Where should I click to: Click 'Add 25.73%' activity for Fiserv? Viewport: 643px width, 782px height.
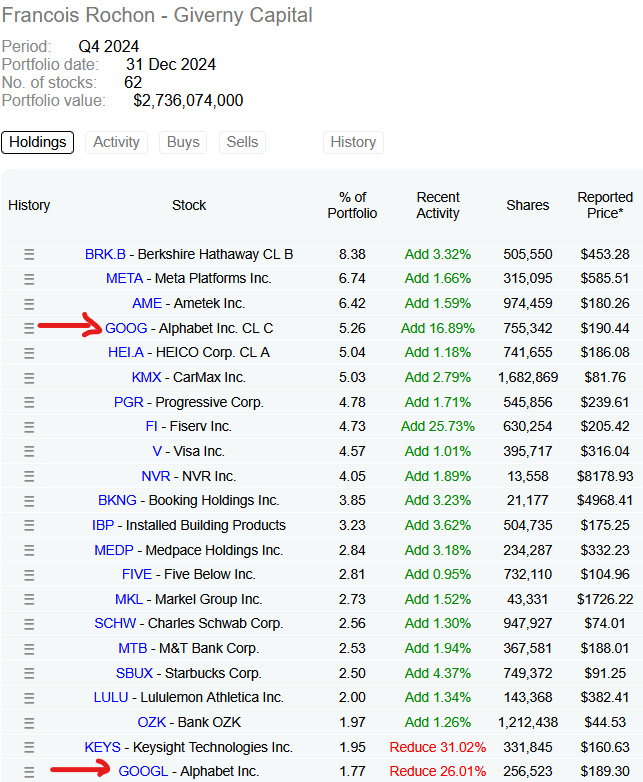point(438,426)
